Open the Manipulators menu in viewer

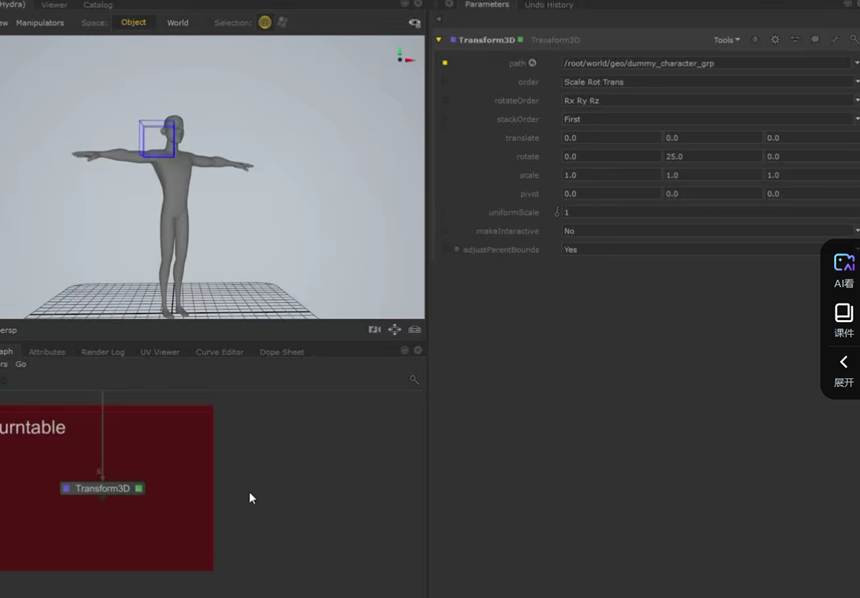point(40,22)
